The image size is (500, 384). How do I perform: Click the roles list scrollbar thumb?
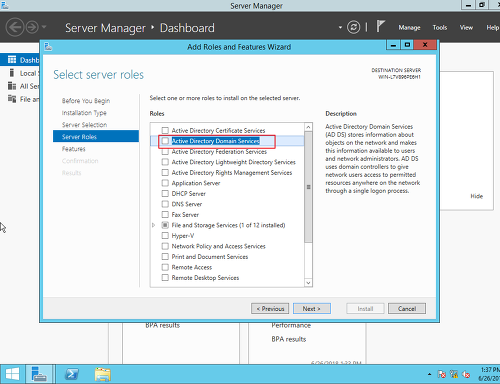point(308,187)
